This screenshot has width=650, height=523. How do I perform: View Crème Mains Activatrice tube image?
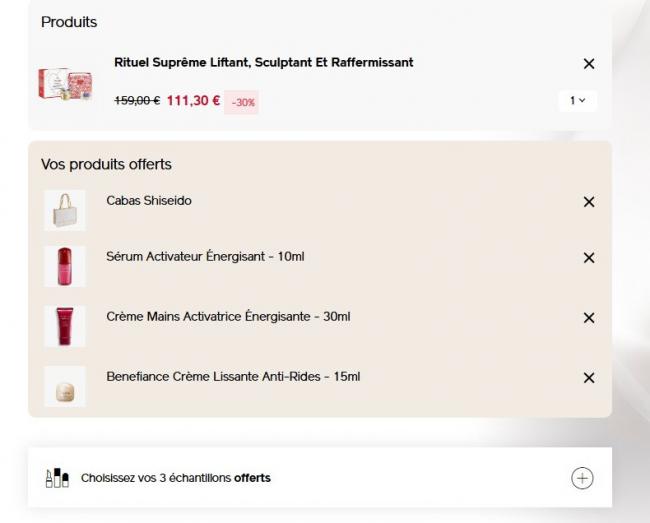[x=65, y=326]
